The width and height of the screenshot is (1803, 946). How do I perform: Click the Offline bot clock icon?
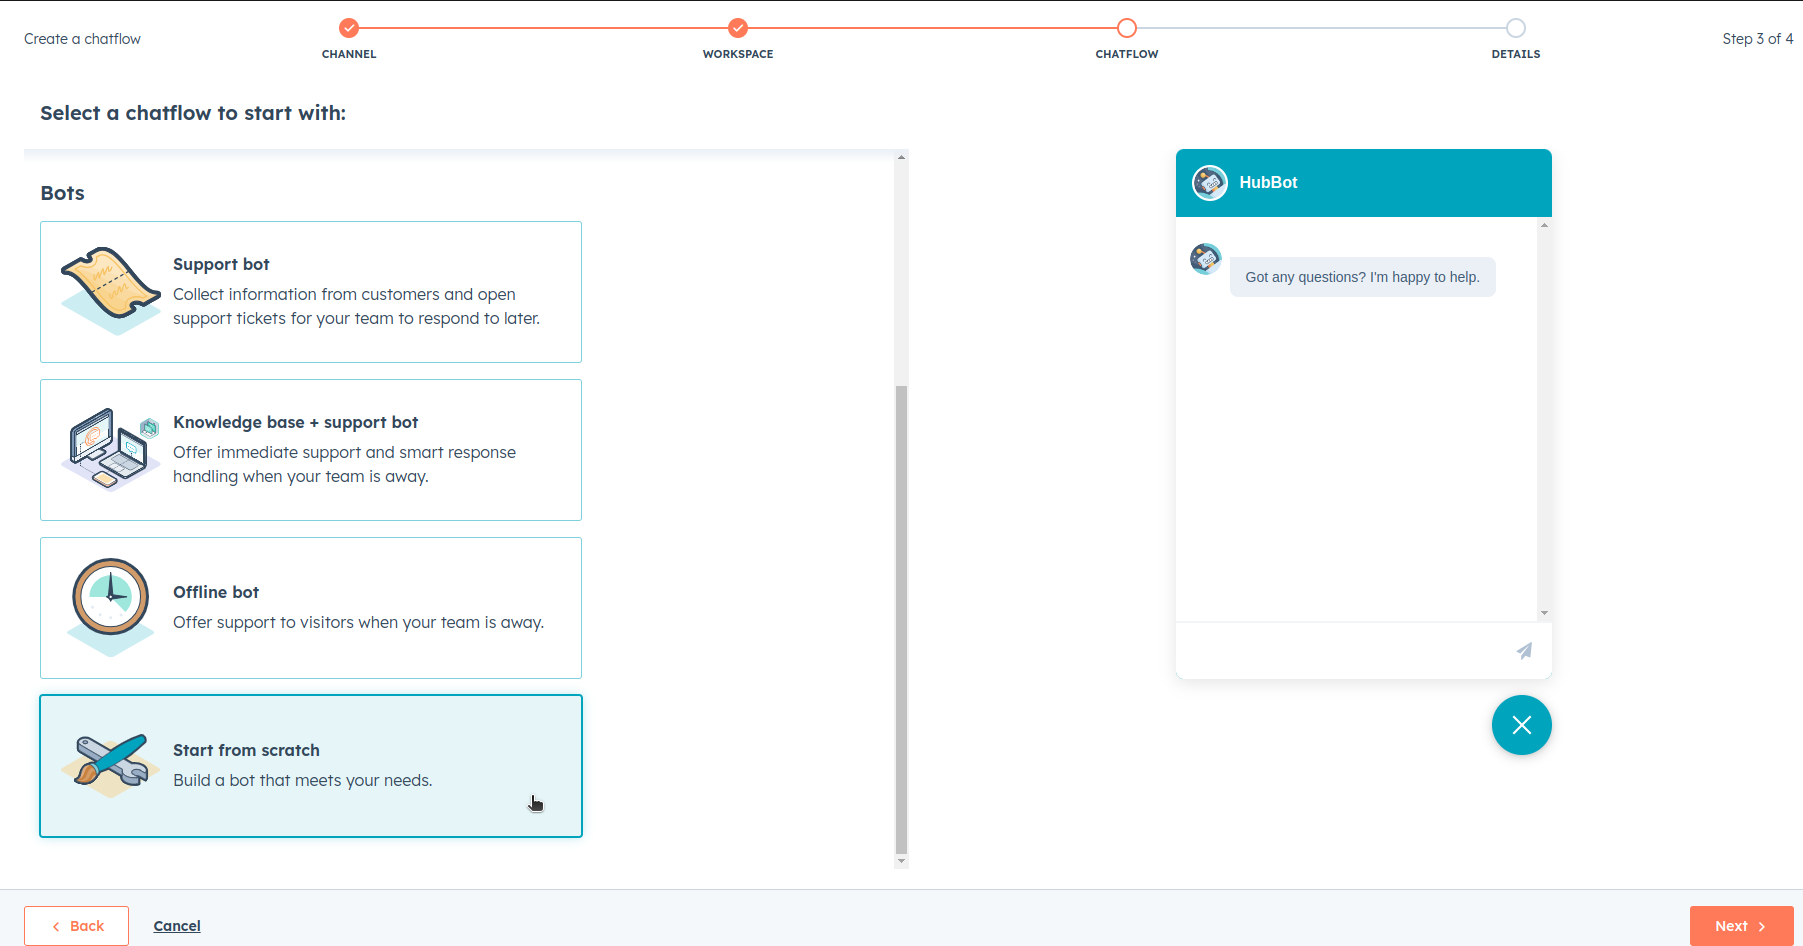pos(111,607)
